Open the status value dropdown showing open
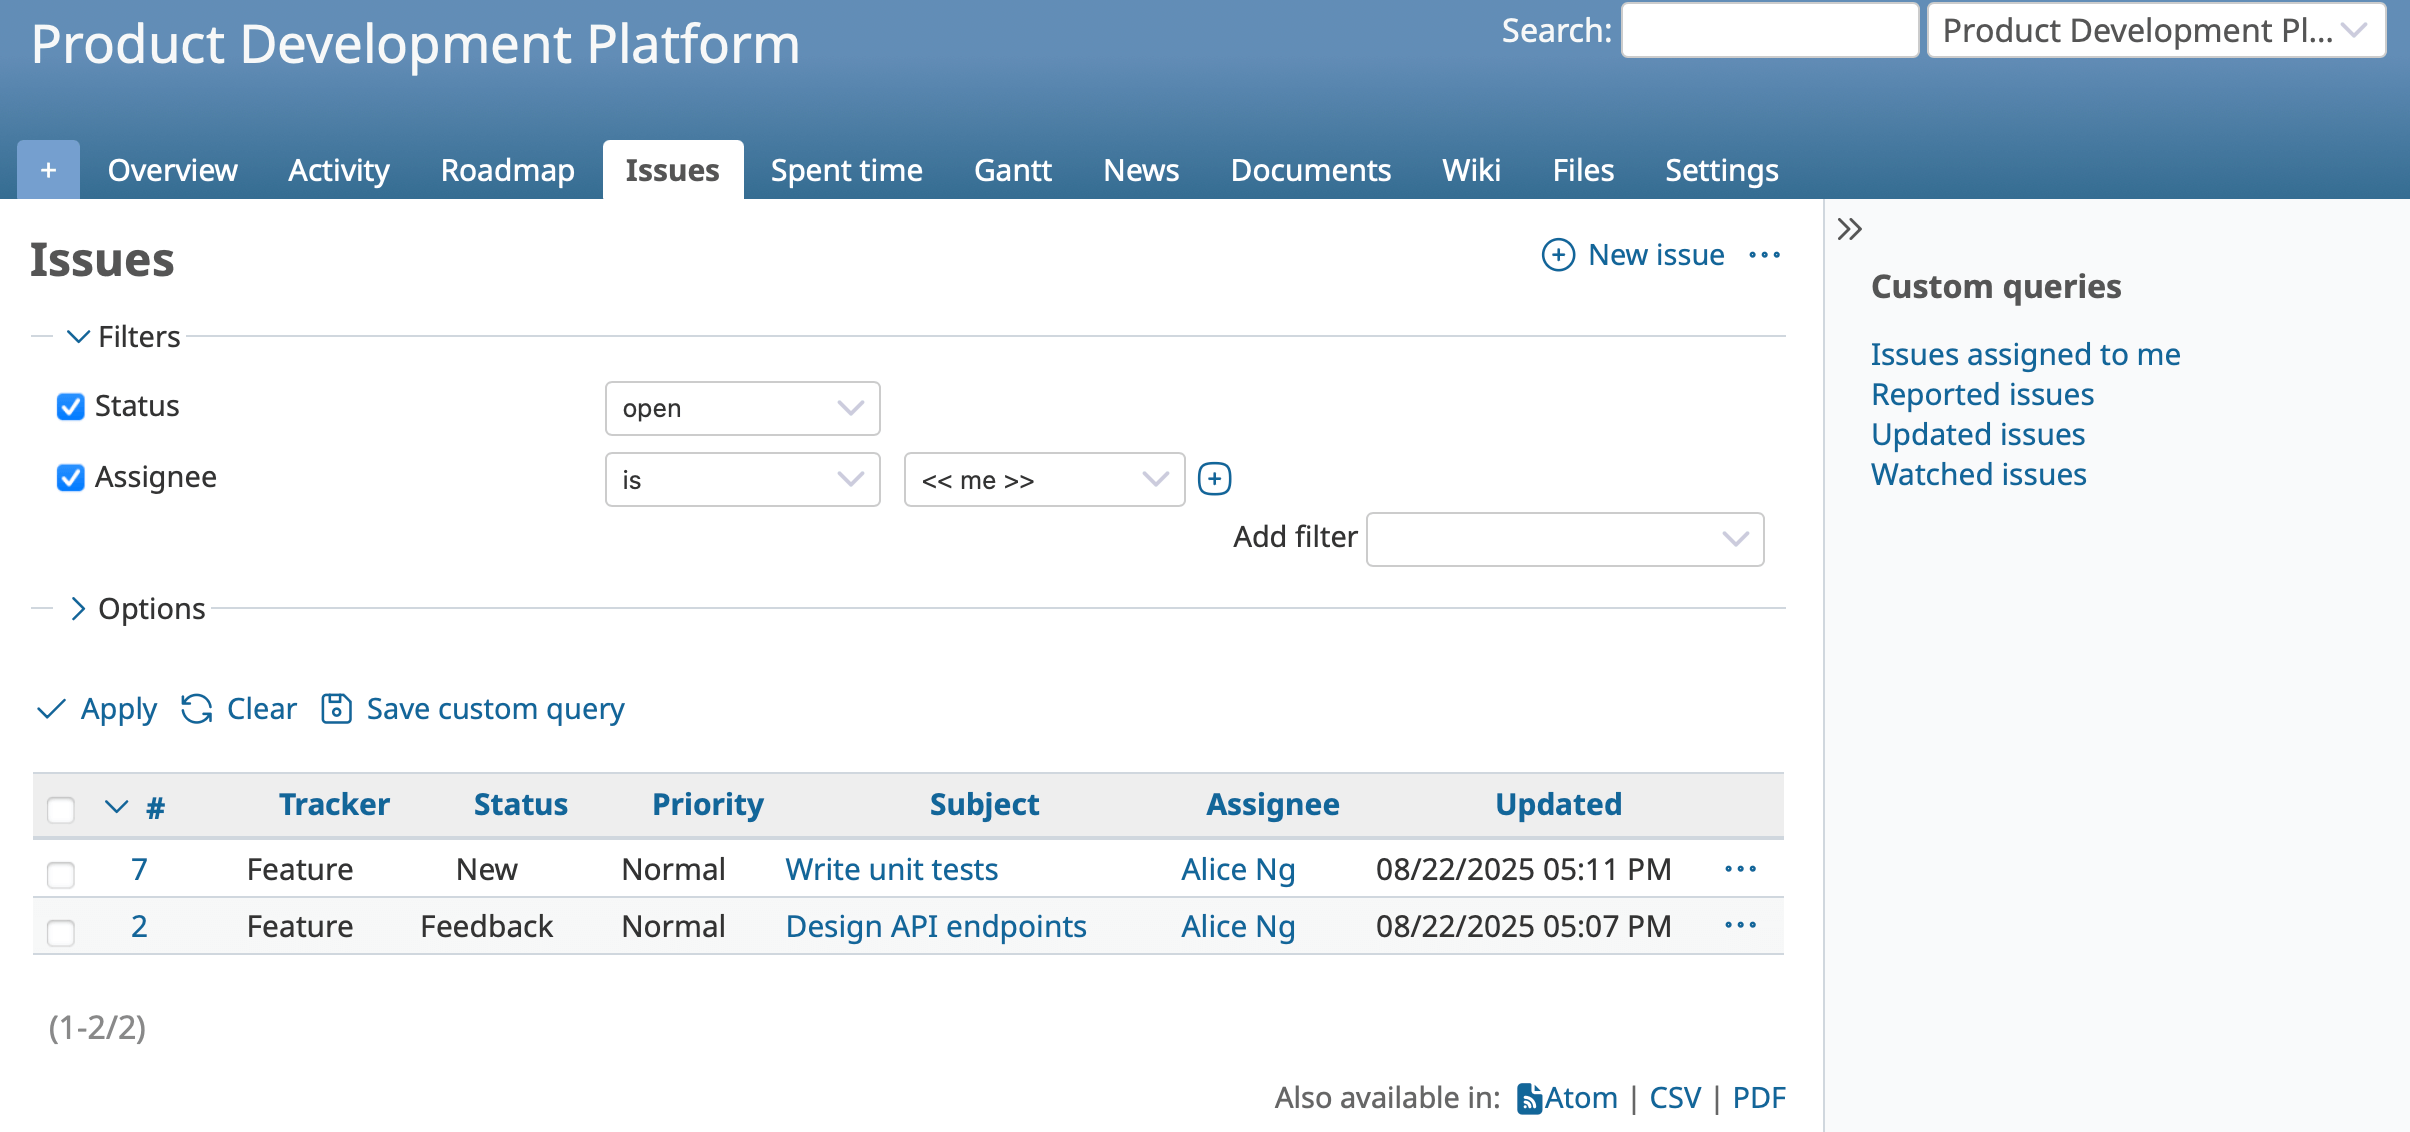This screenshot has height=1132, width=2410. pyautogui.click(x=741, y=408)
